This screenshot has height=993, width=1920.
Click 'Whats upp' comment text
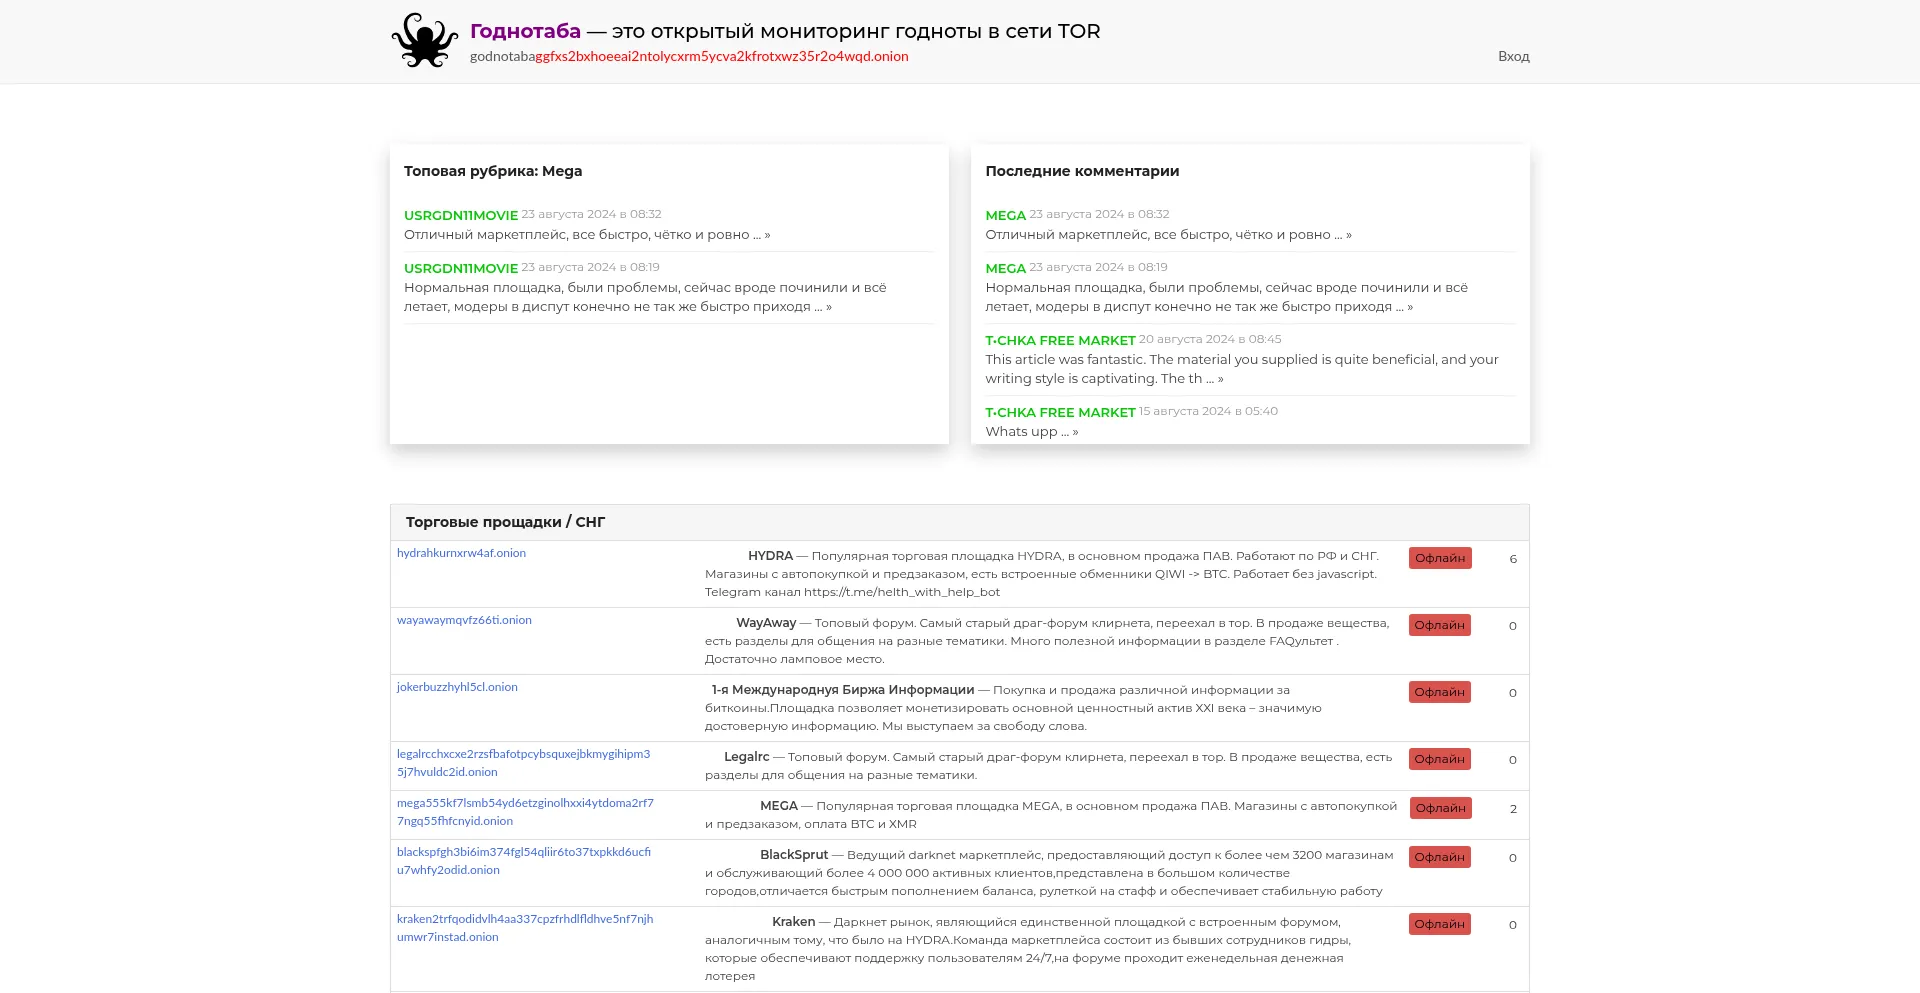tap(1031, 431)
